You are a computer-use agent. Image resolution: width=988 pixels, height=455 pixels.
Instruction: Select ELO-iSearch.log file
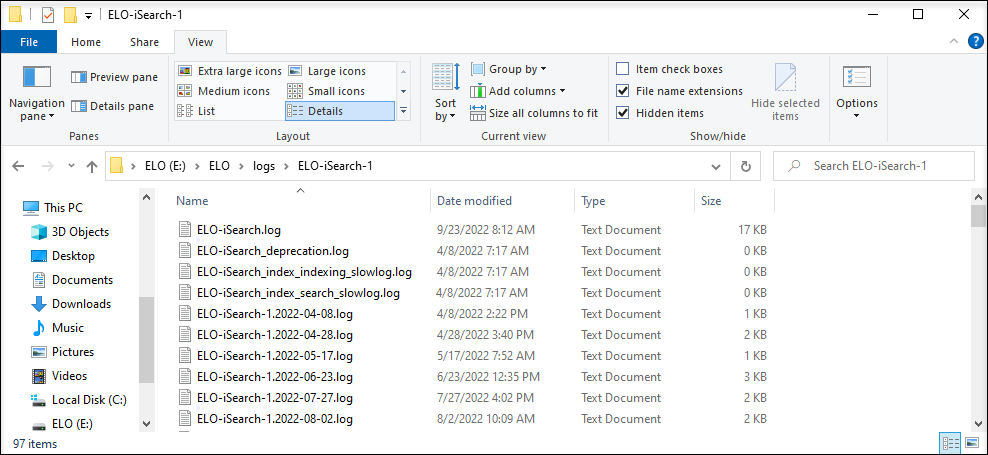coord(239,229)
